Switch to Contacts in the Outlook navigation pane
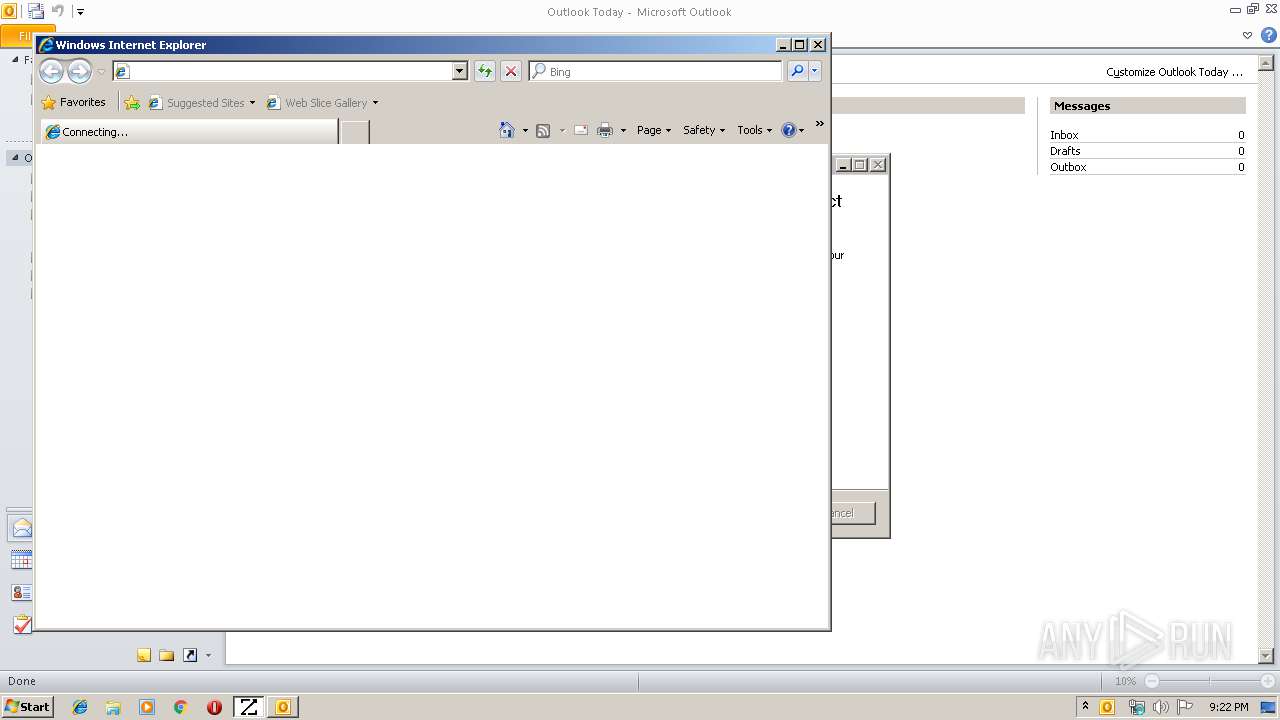 click(x=21, y=592)
